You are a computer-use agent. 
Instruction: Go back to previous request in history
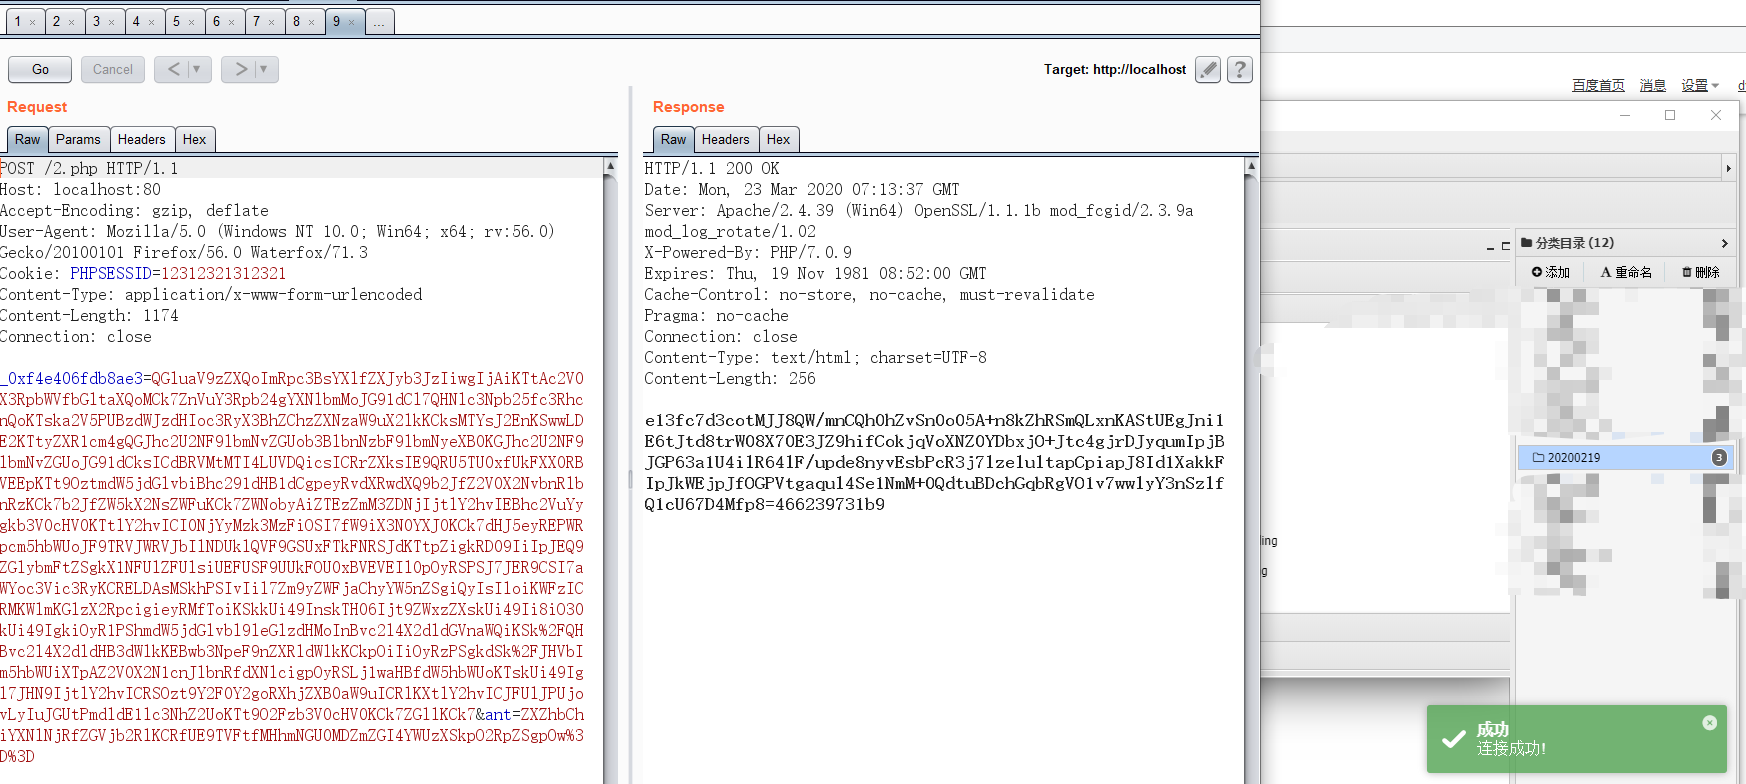click(174, 69)
